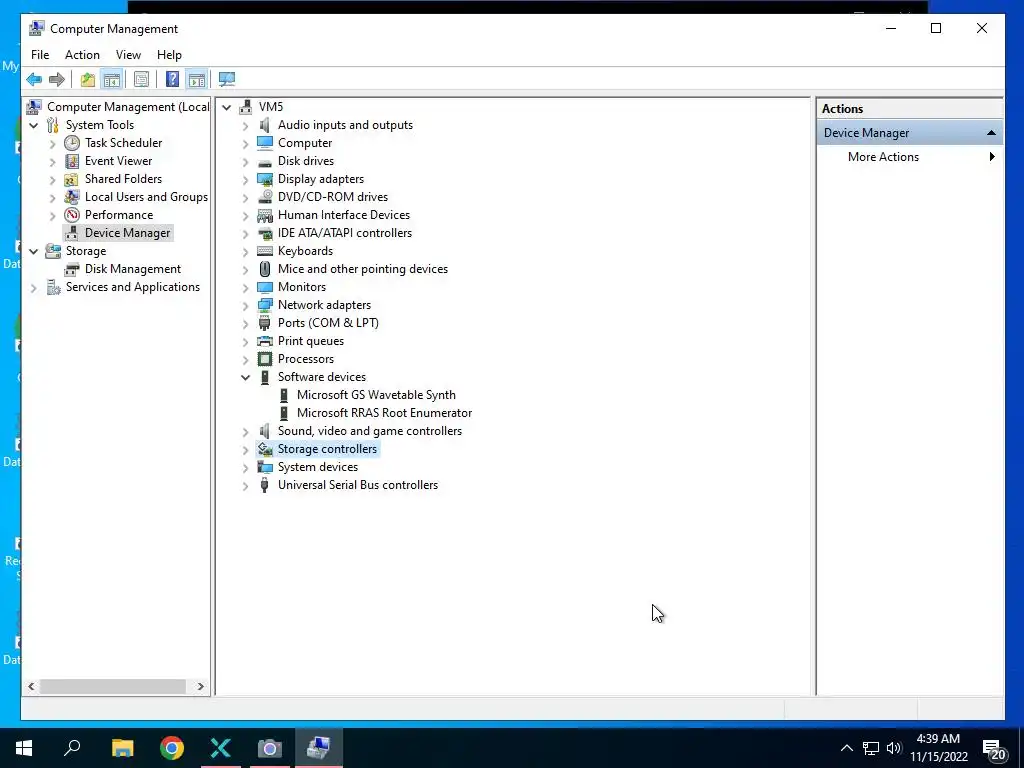This screenshot has width=1024, height=768.
Task: Click the Keyboards device icon
Action: coord(264,251)
